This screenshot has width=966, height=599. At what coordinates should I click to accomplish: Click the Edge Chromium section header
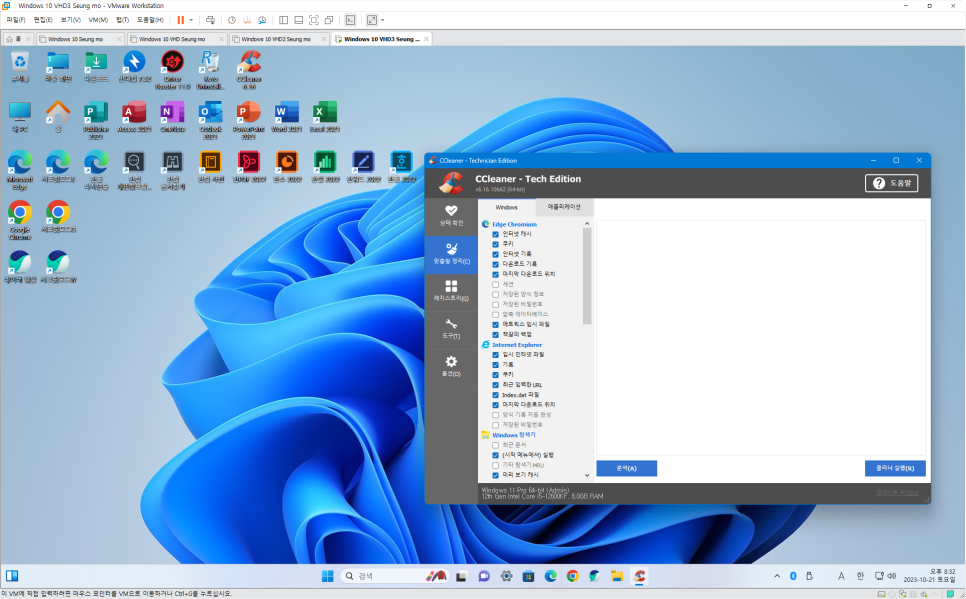(514, 224)
